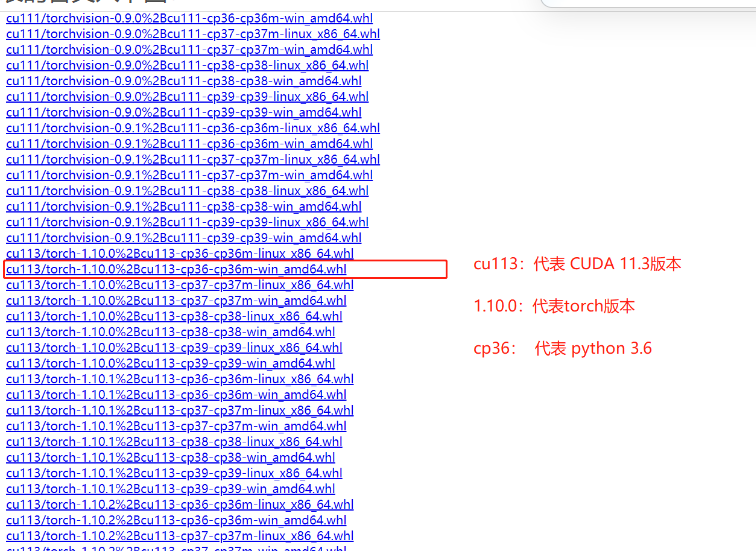Open cu113 torch-1.10.1 cp39 win_amd64 link
Viewport: 756px width, 551px height.
(x=171, y=489)
